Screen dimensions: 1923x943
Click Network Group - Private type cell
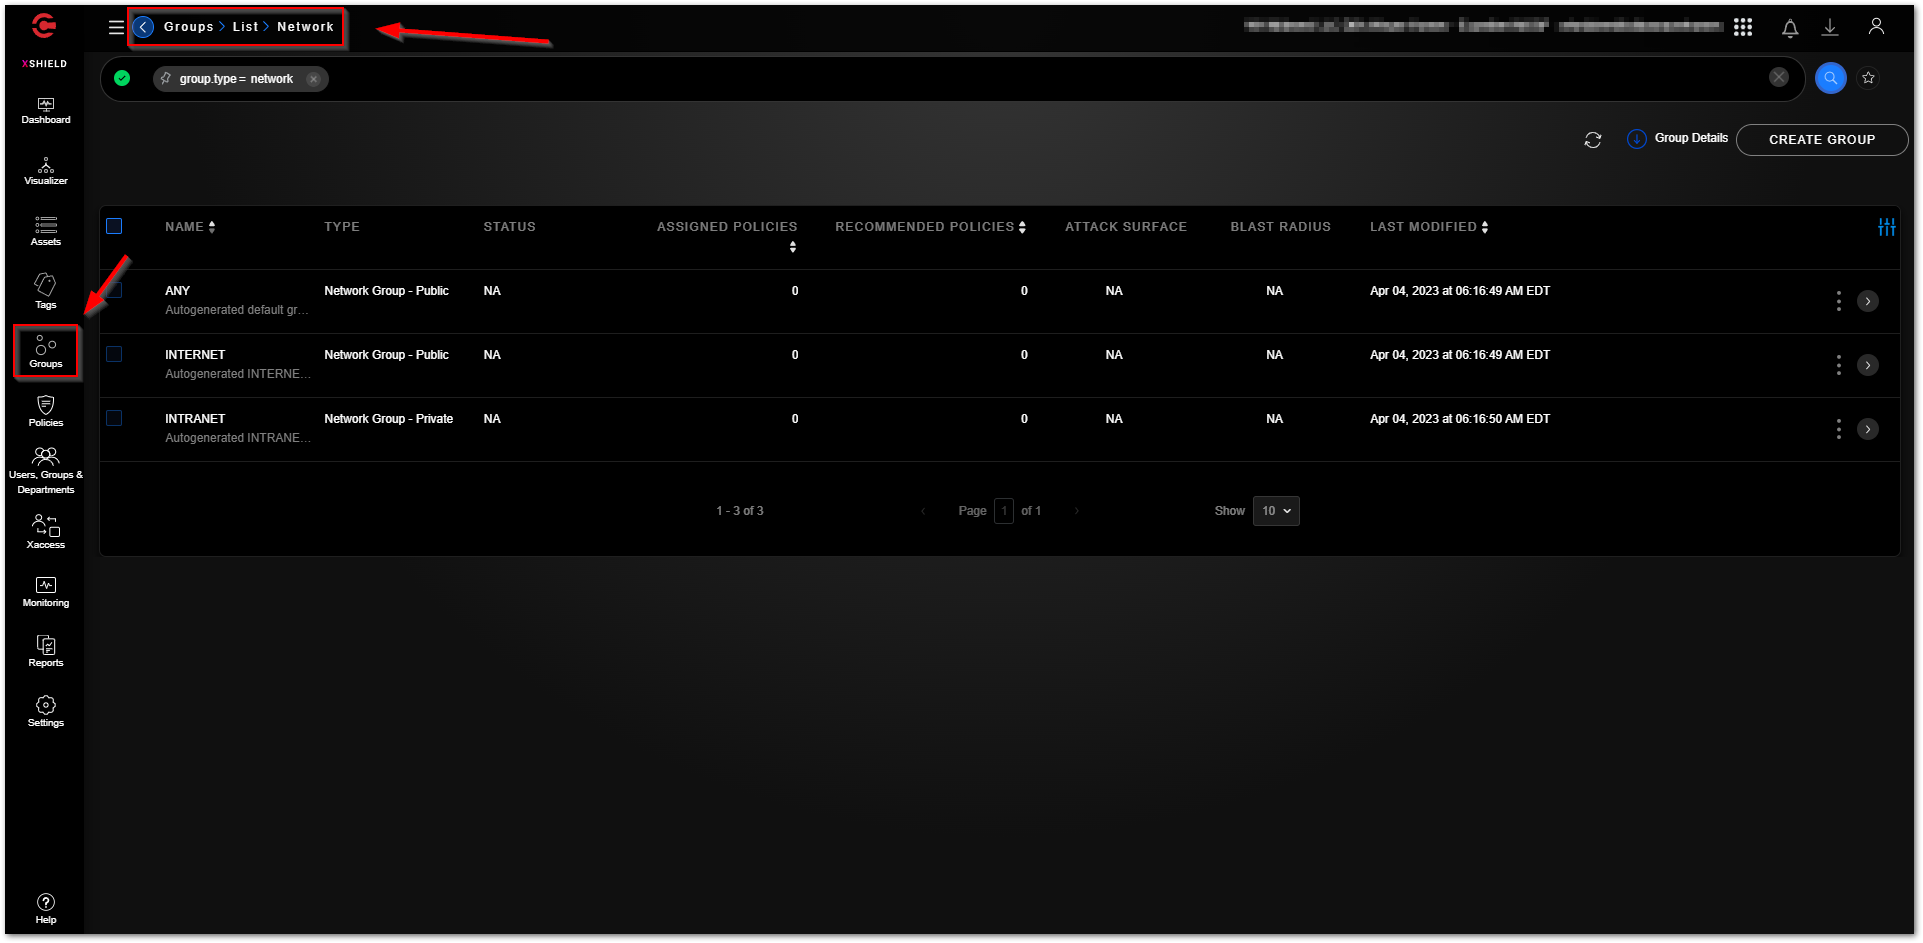pos(388,419)
